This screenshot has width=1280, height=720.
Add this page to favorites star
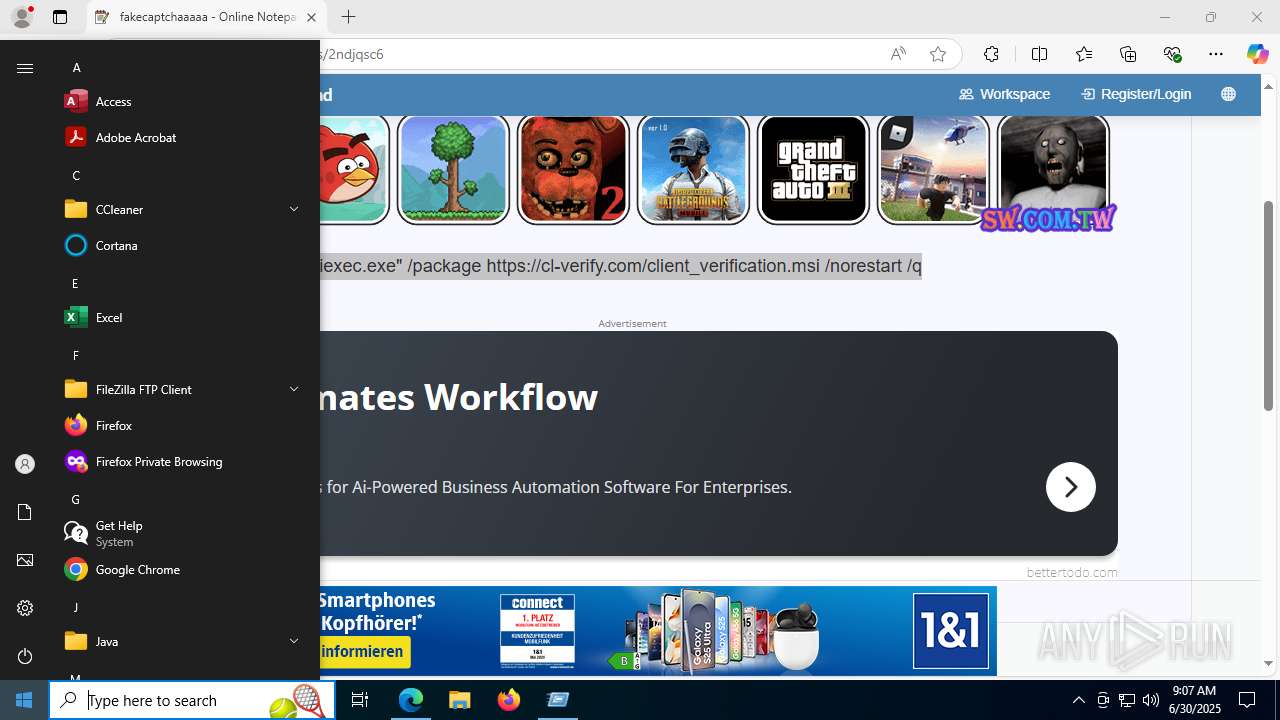coord(937,54)
